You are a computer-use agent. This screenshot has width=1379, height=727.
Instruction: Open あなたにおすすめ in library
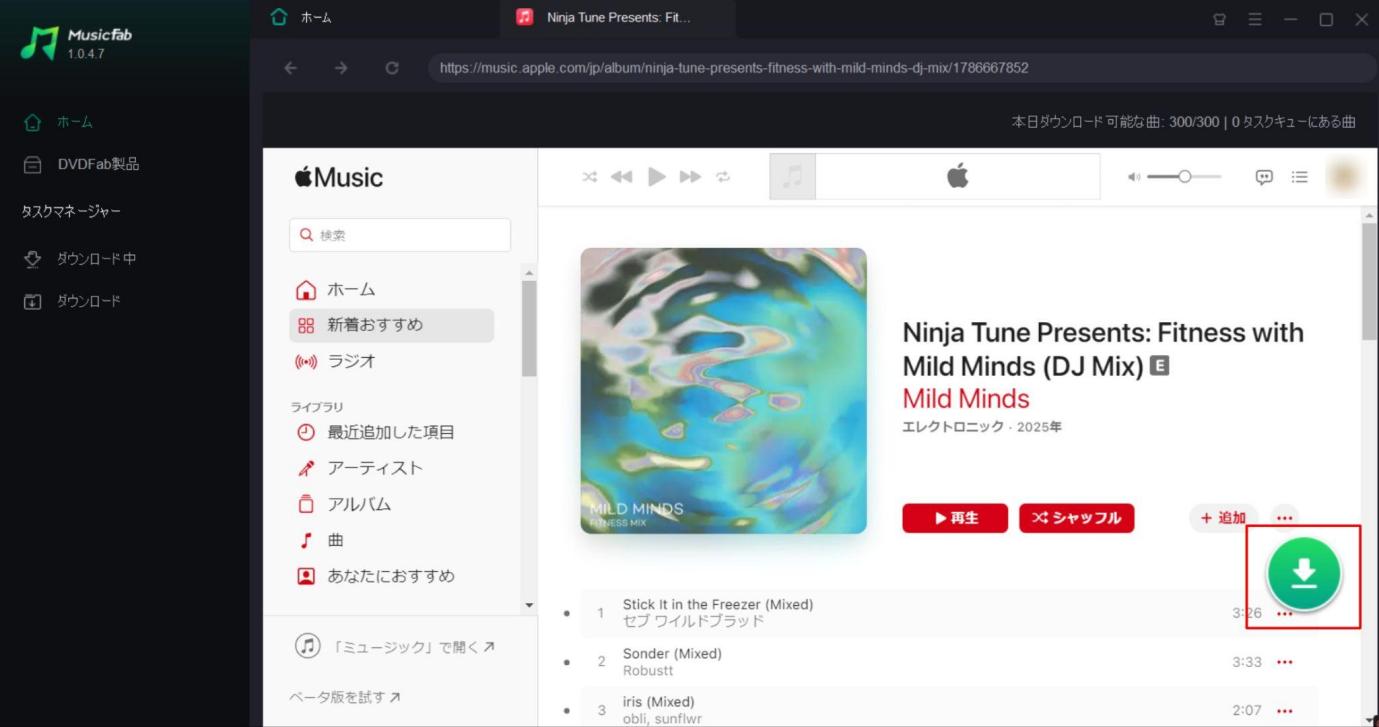(391, 576)
